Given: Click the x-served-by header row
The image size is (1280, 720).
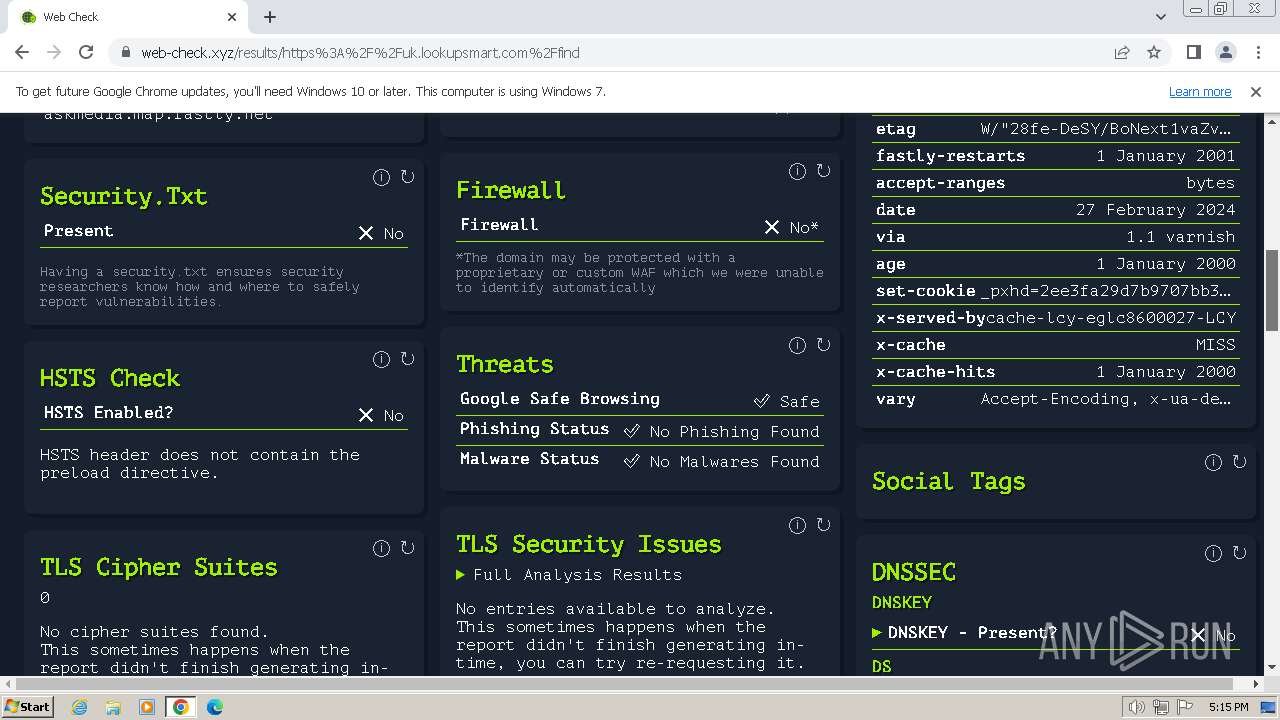Looking at the screenshot, I should pyautogui.click(x=1056, y=318).
